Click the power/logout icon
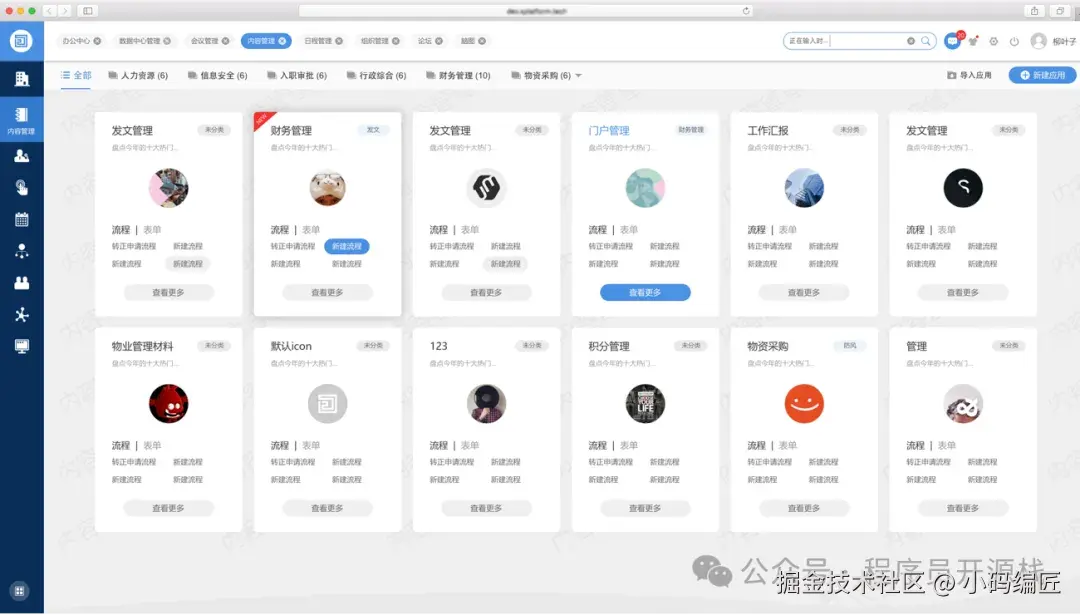 [1014, 41]
